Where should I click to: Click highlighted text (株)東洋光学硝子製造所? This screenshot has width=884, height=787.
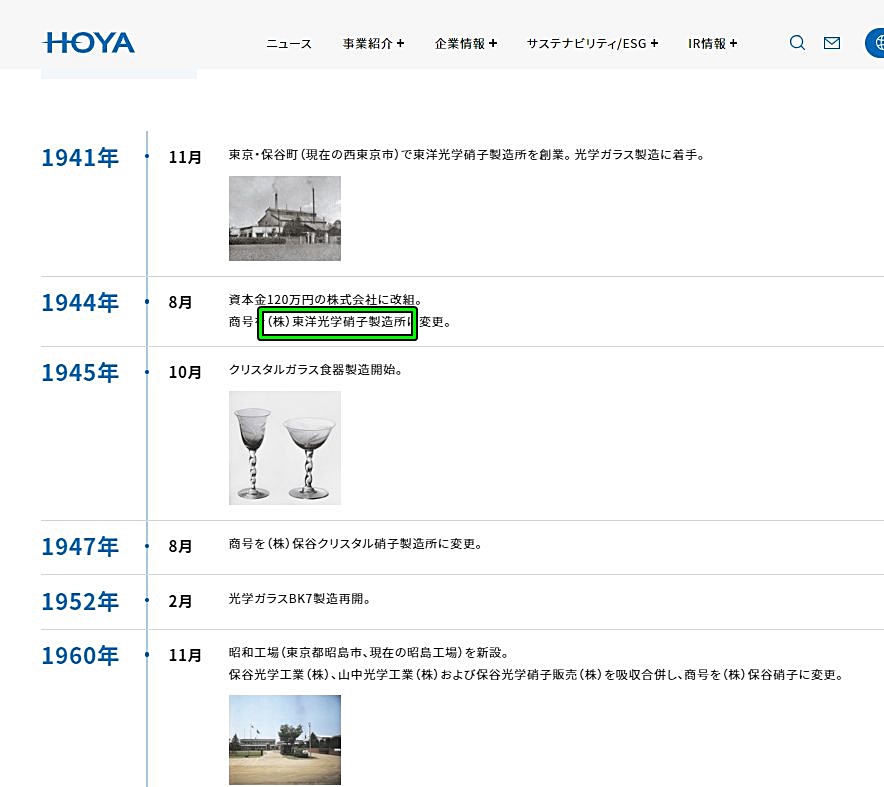point(337,323)
